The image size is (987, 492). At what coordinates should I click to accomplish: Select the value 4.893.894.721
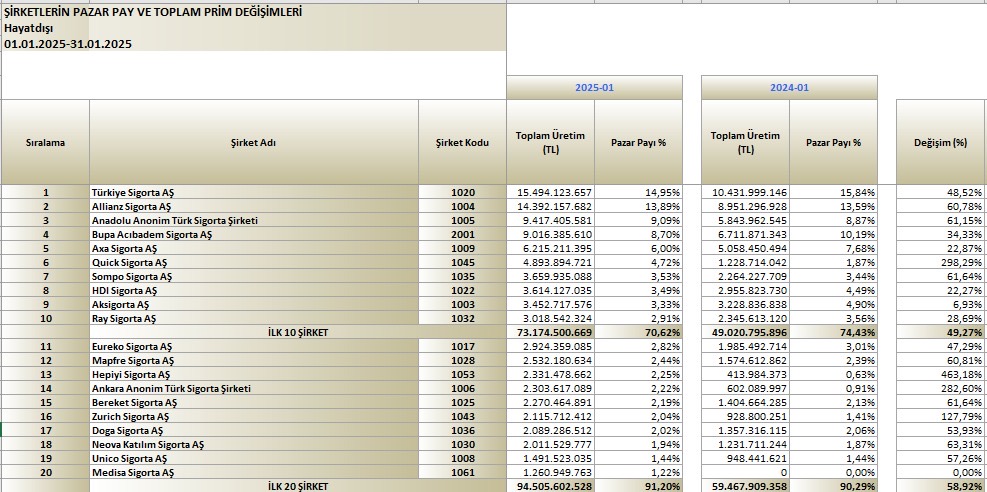(550, 262)
